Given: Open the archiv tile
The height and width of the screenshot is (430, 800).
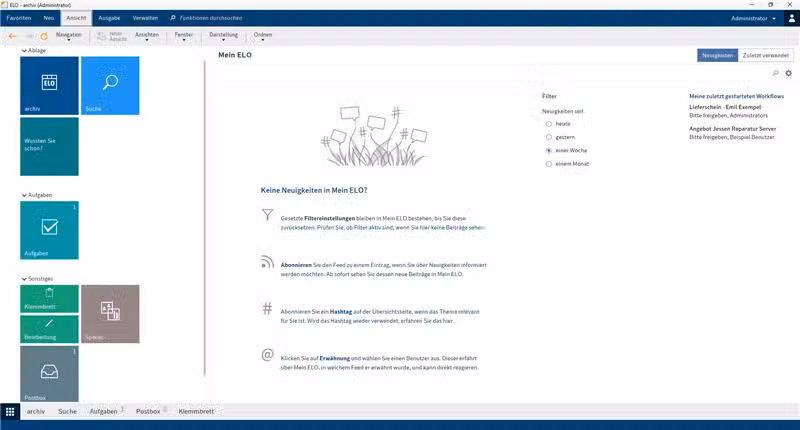Looking at the screenshot, I should tap(49, 85).
